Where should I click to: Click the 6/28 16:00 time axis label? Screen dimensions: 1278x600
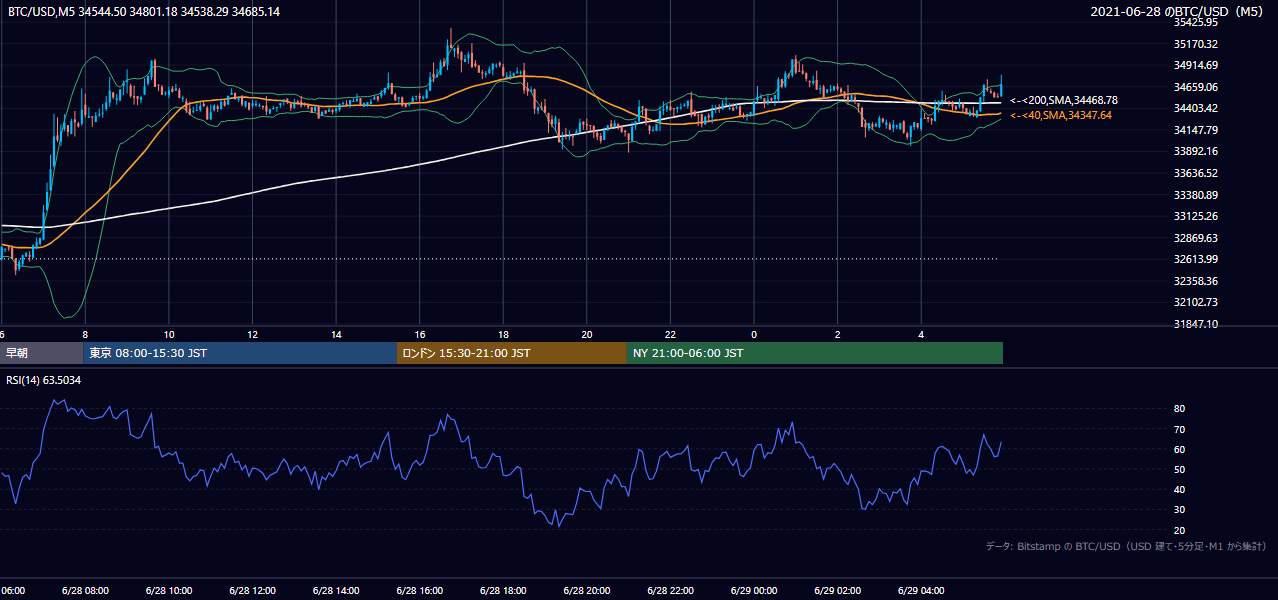tap(418, 590)
